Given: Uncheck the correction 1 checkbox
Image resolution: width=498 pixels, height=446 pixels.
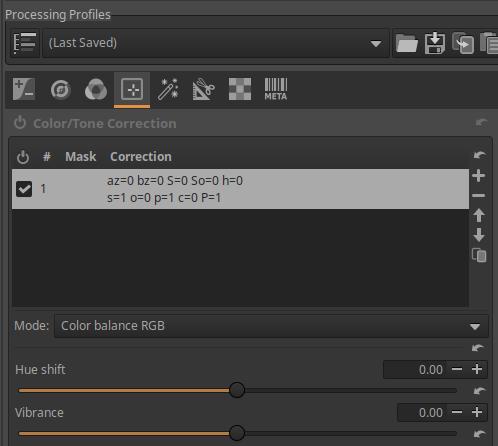Looking at the screenshot, I should coord(24,189).
